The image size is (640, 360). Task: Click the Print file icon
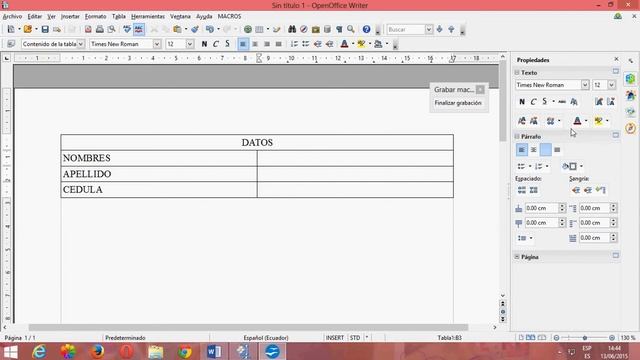(100, 29)
